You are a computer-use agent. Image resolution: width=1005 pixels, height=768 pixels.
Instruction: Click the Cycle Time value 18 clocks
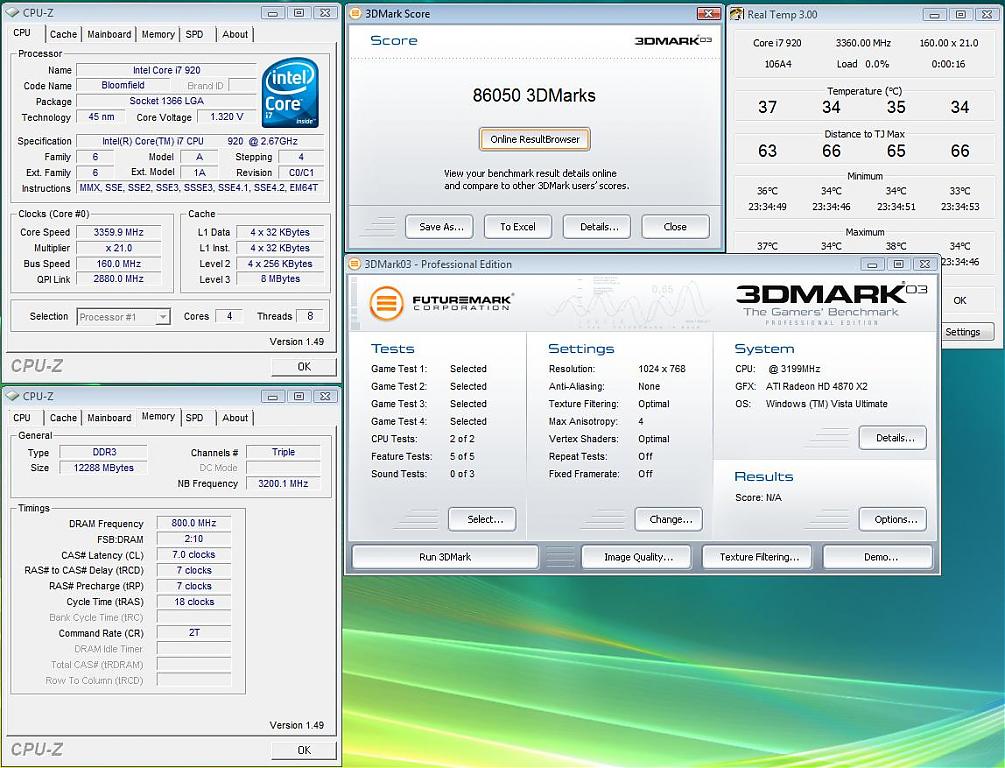coord(194,602)
